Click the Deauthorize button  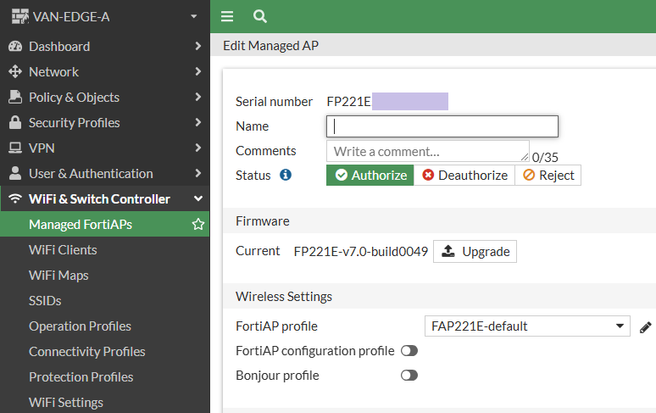464,175
